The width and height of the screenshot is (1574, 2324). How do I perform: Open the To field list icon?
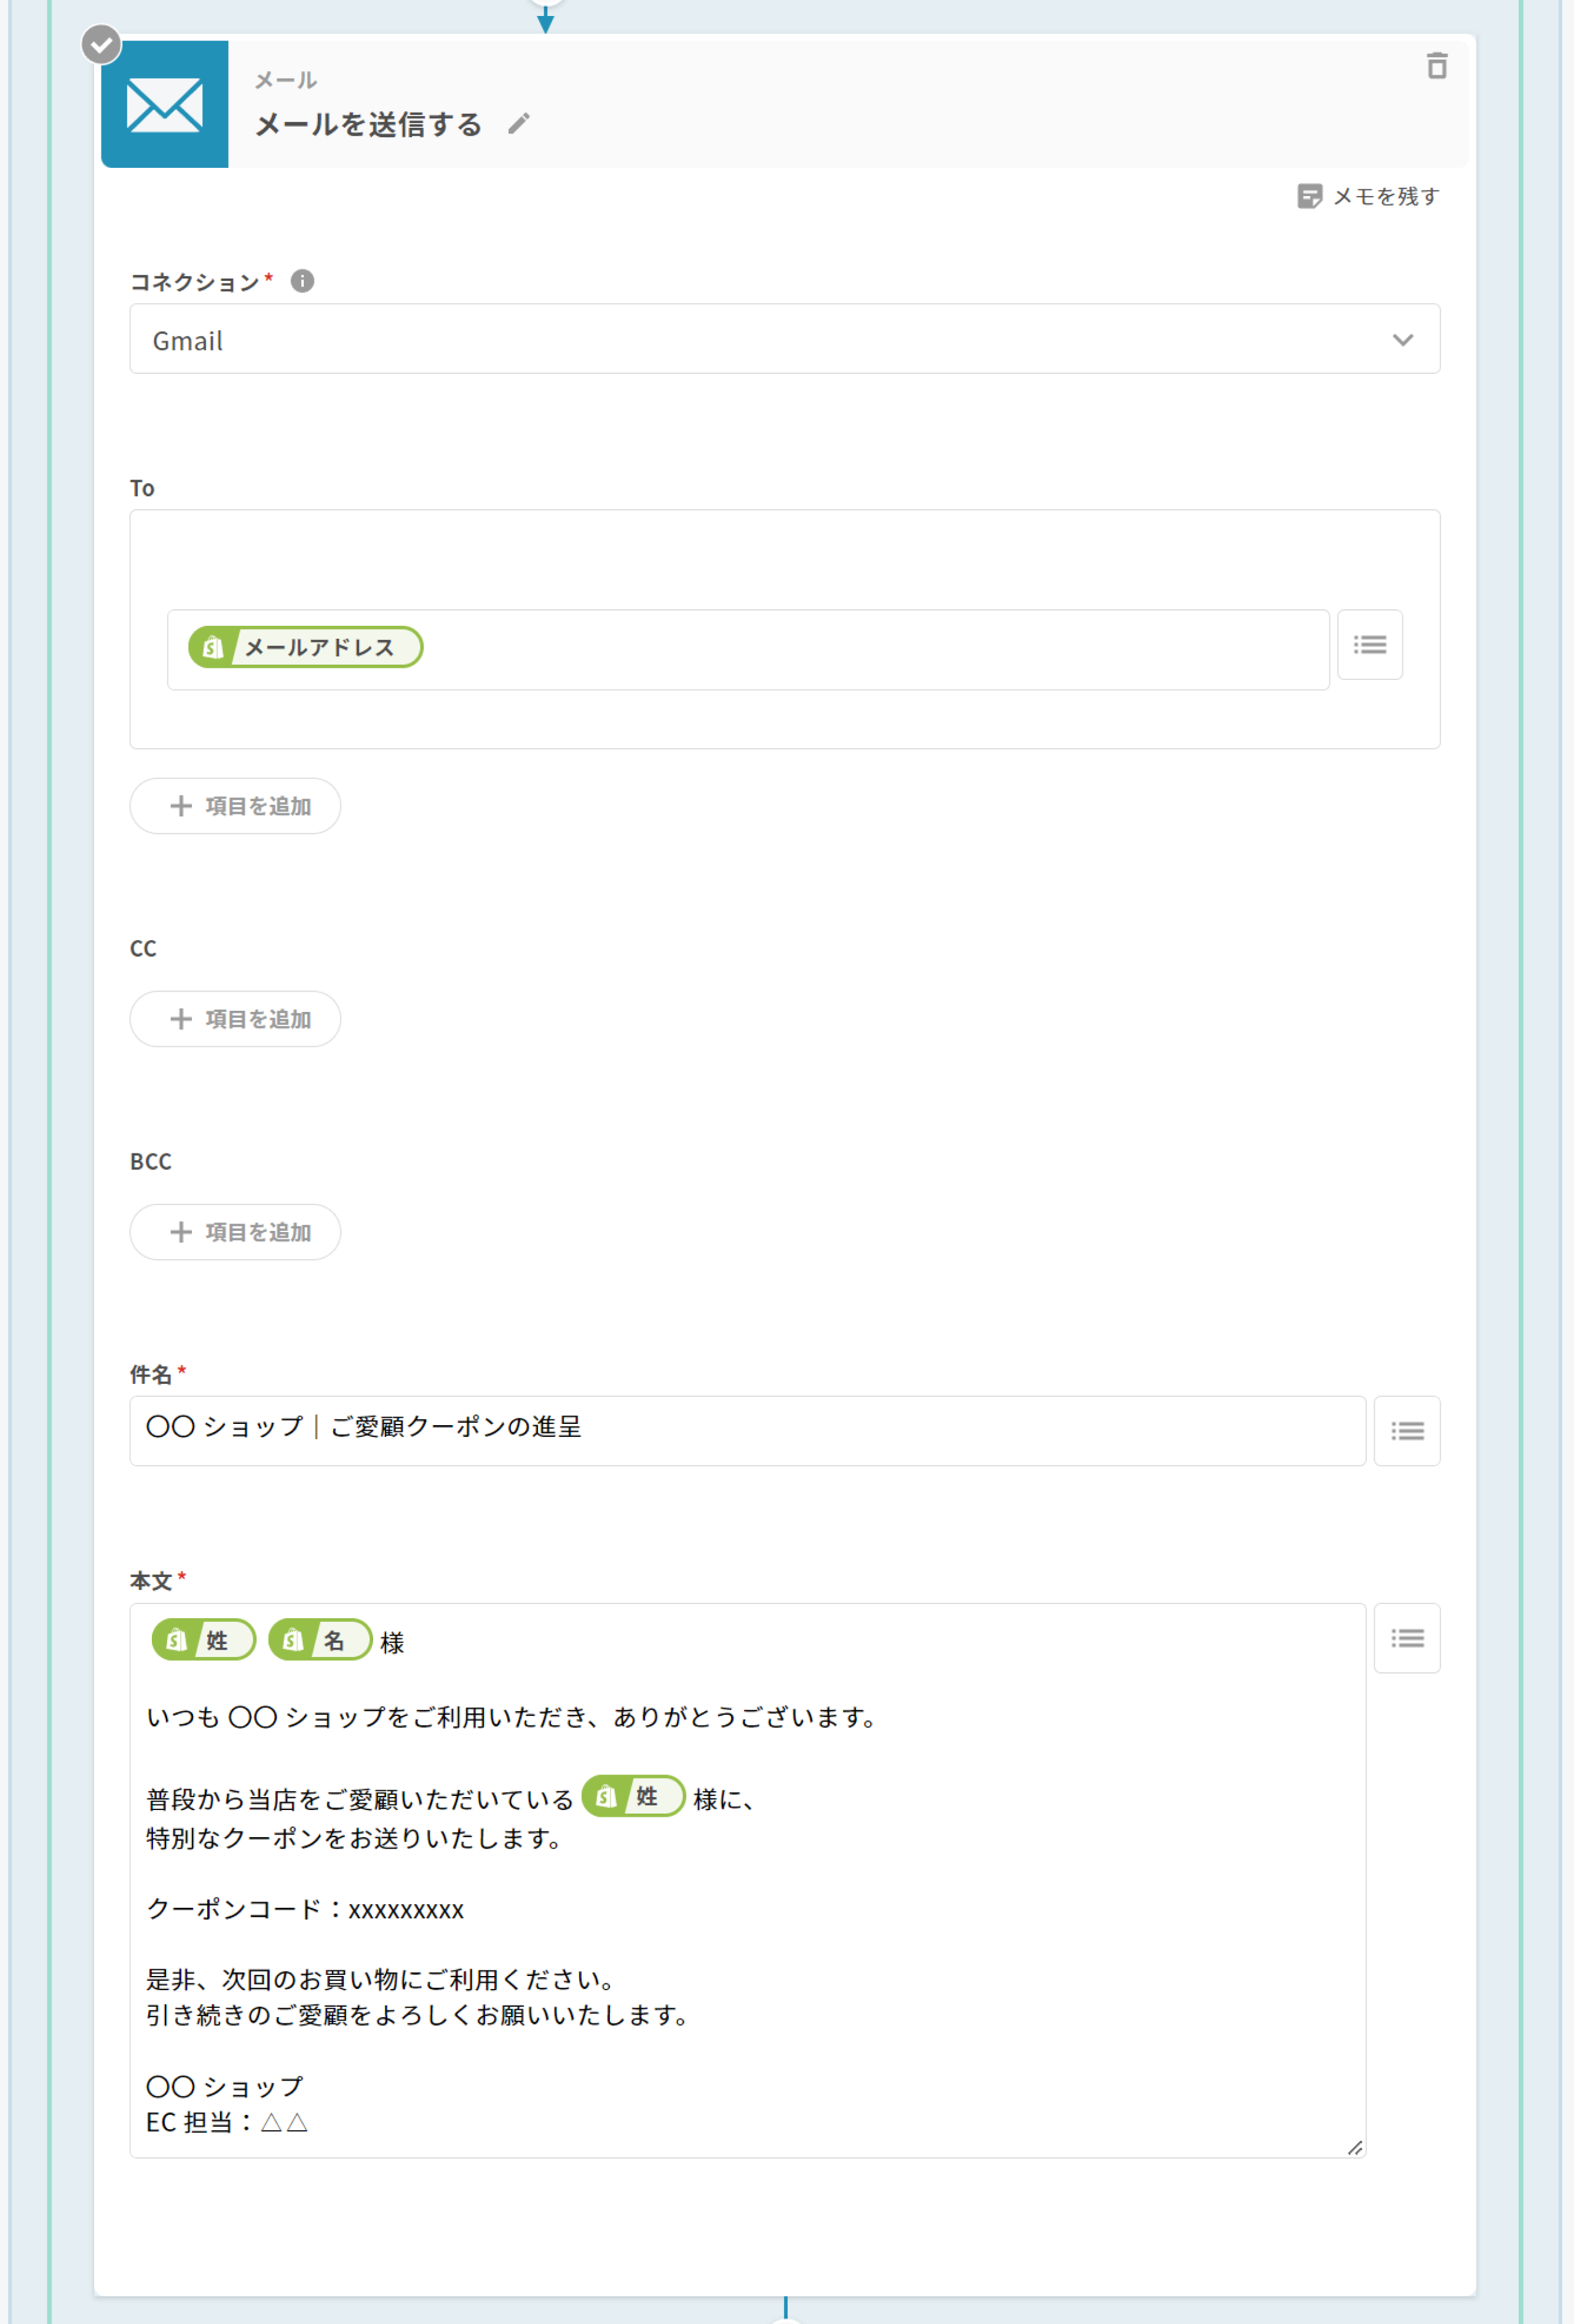1369,645
